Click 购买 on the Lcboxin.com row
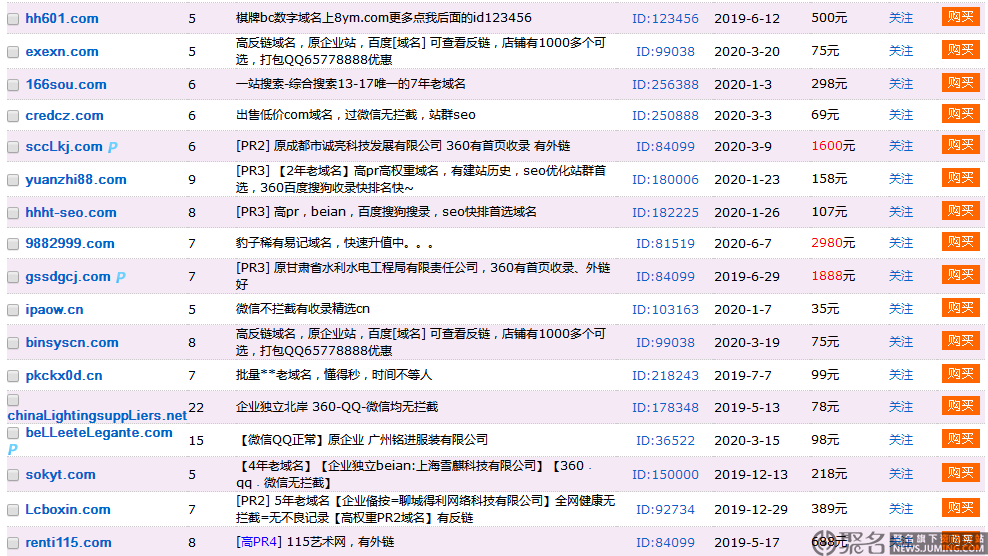 point(960,507)
